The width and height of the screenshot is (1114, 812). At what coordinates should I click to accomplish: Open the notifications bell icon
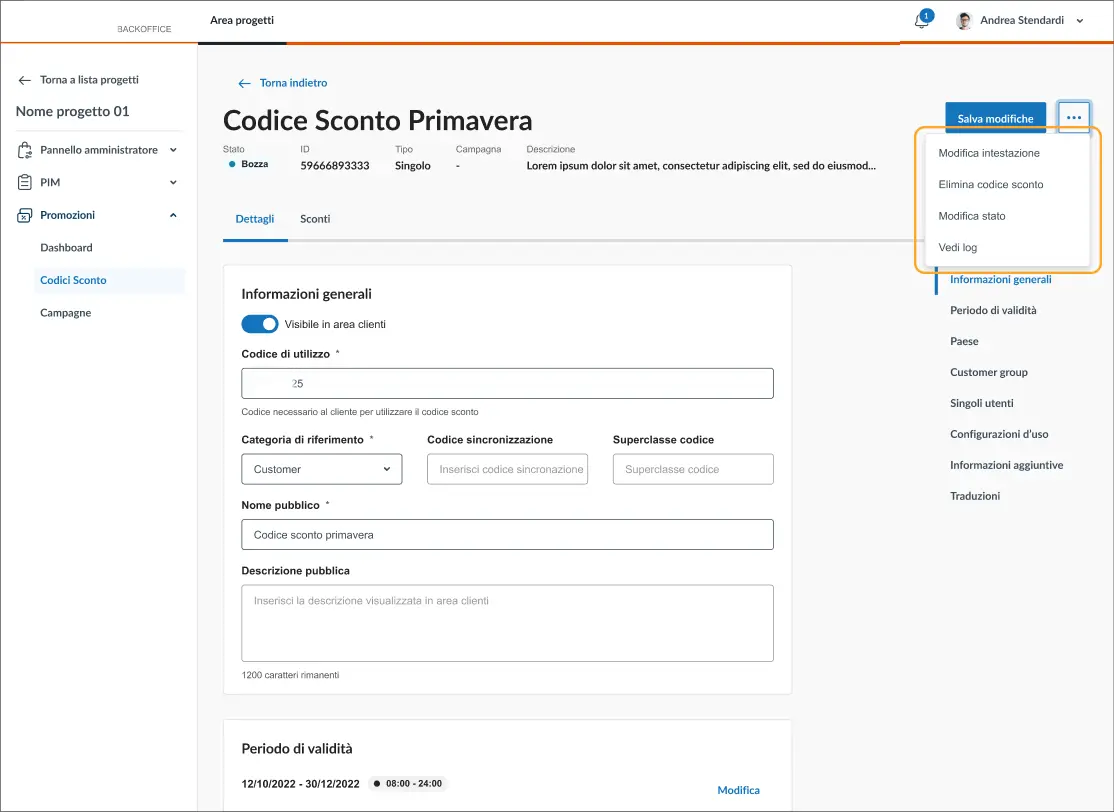point(921,21)
